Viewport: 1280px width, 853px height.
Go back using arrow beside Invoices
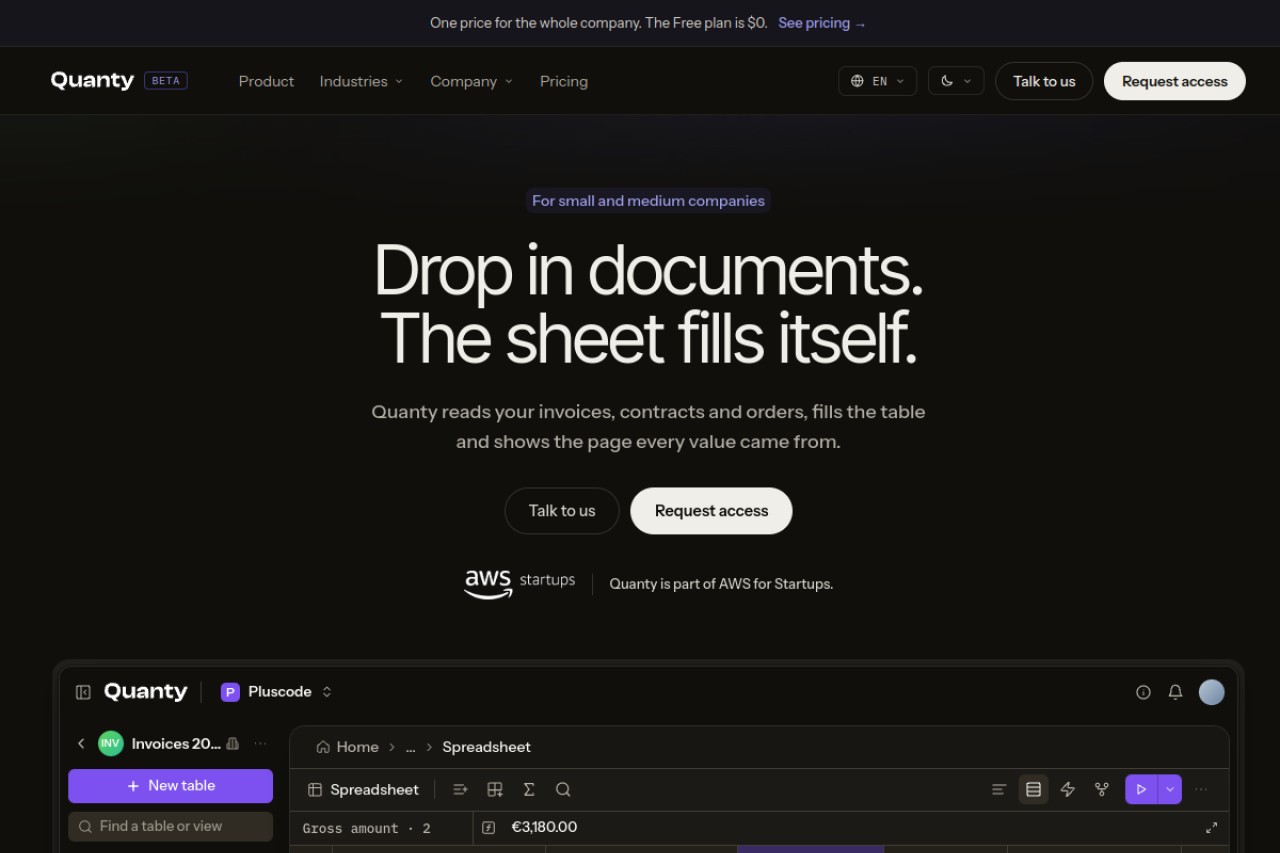pos(81,744)
